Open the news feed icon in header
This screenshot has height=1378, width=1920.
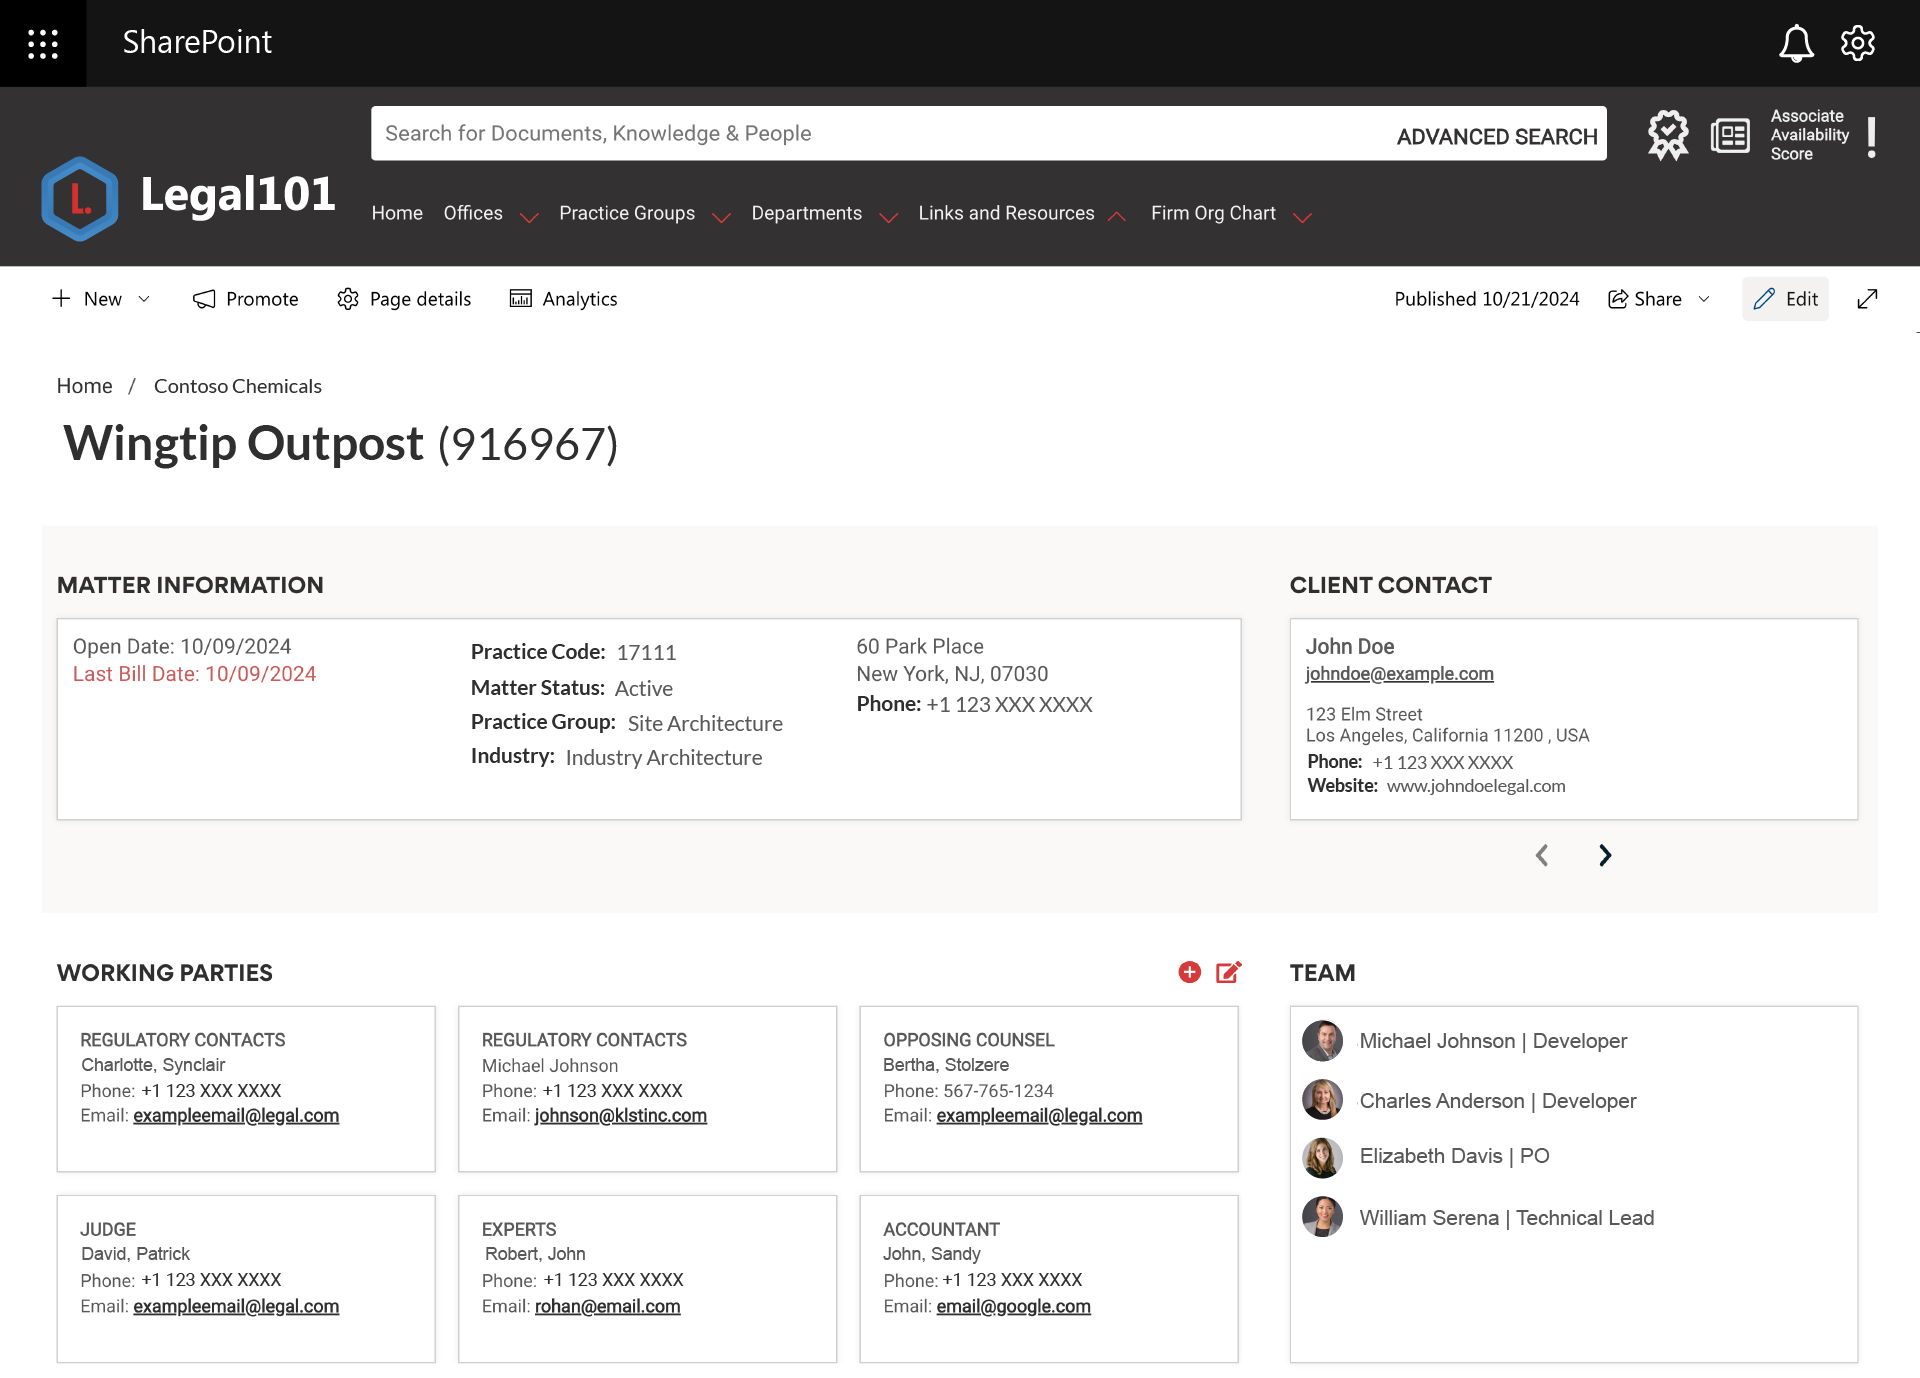(1730, 135)
